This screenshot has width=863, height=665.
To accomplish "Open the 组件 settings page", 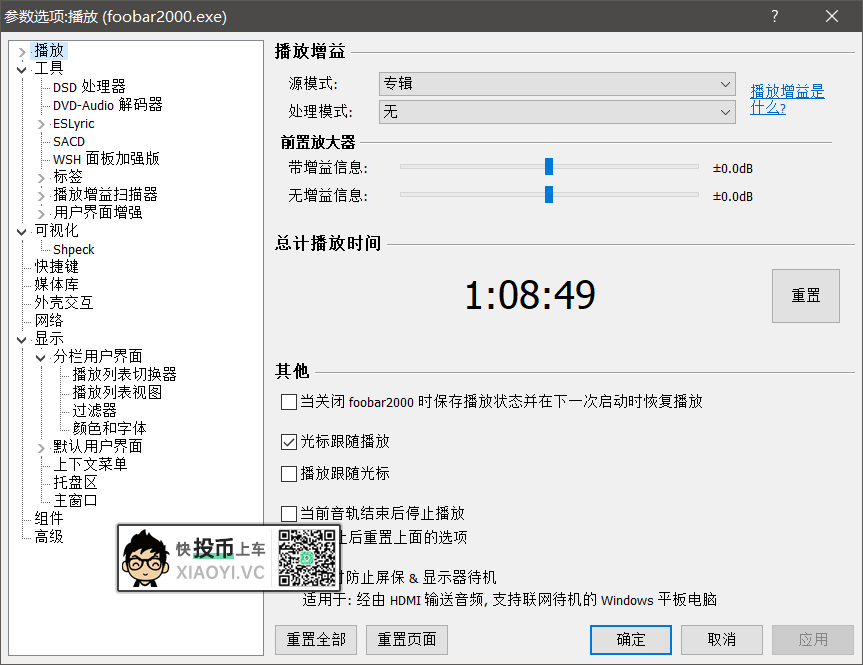I will [49, 519].
